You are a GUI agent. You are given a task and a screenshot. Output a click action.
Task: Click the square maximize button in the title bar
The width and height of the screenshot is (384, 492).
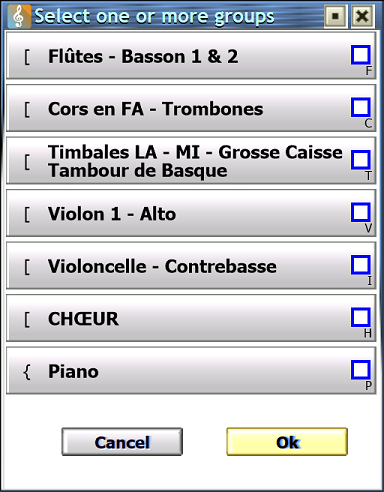coord(336,16)
